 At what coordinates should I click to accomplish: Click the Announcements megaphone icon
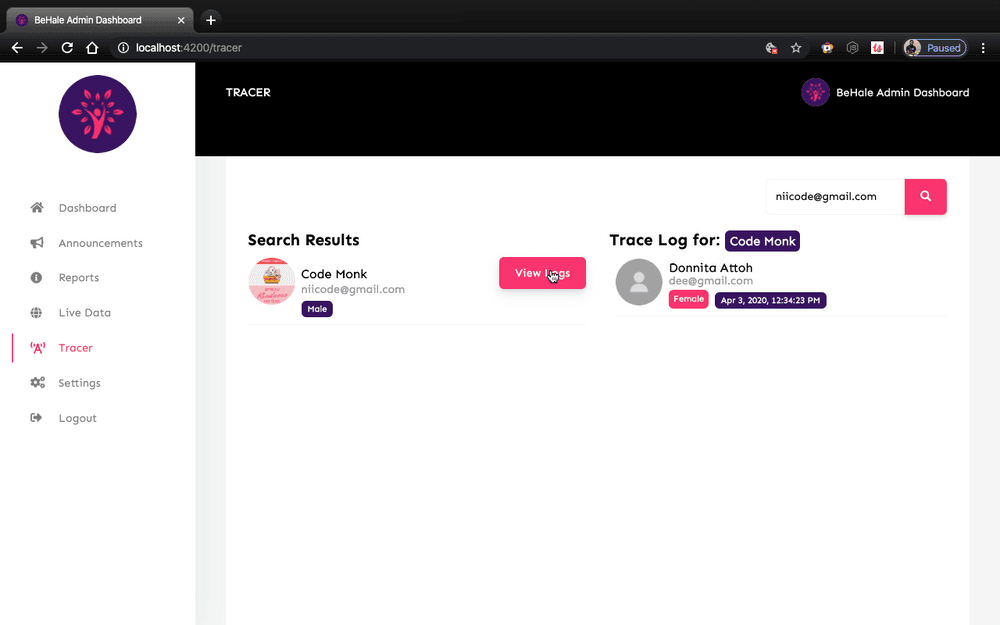tap(37, 243)
